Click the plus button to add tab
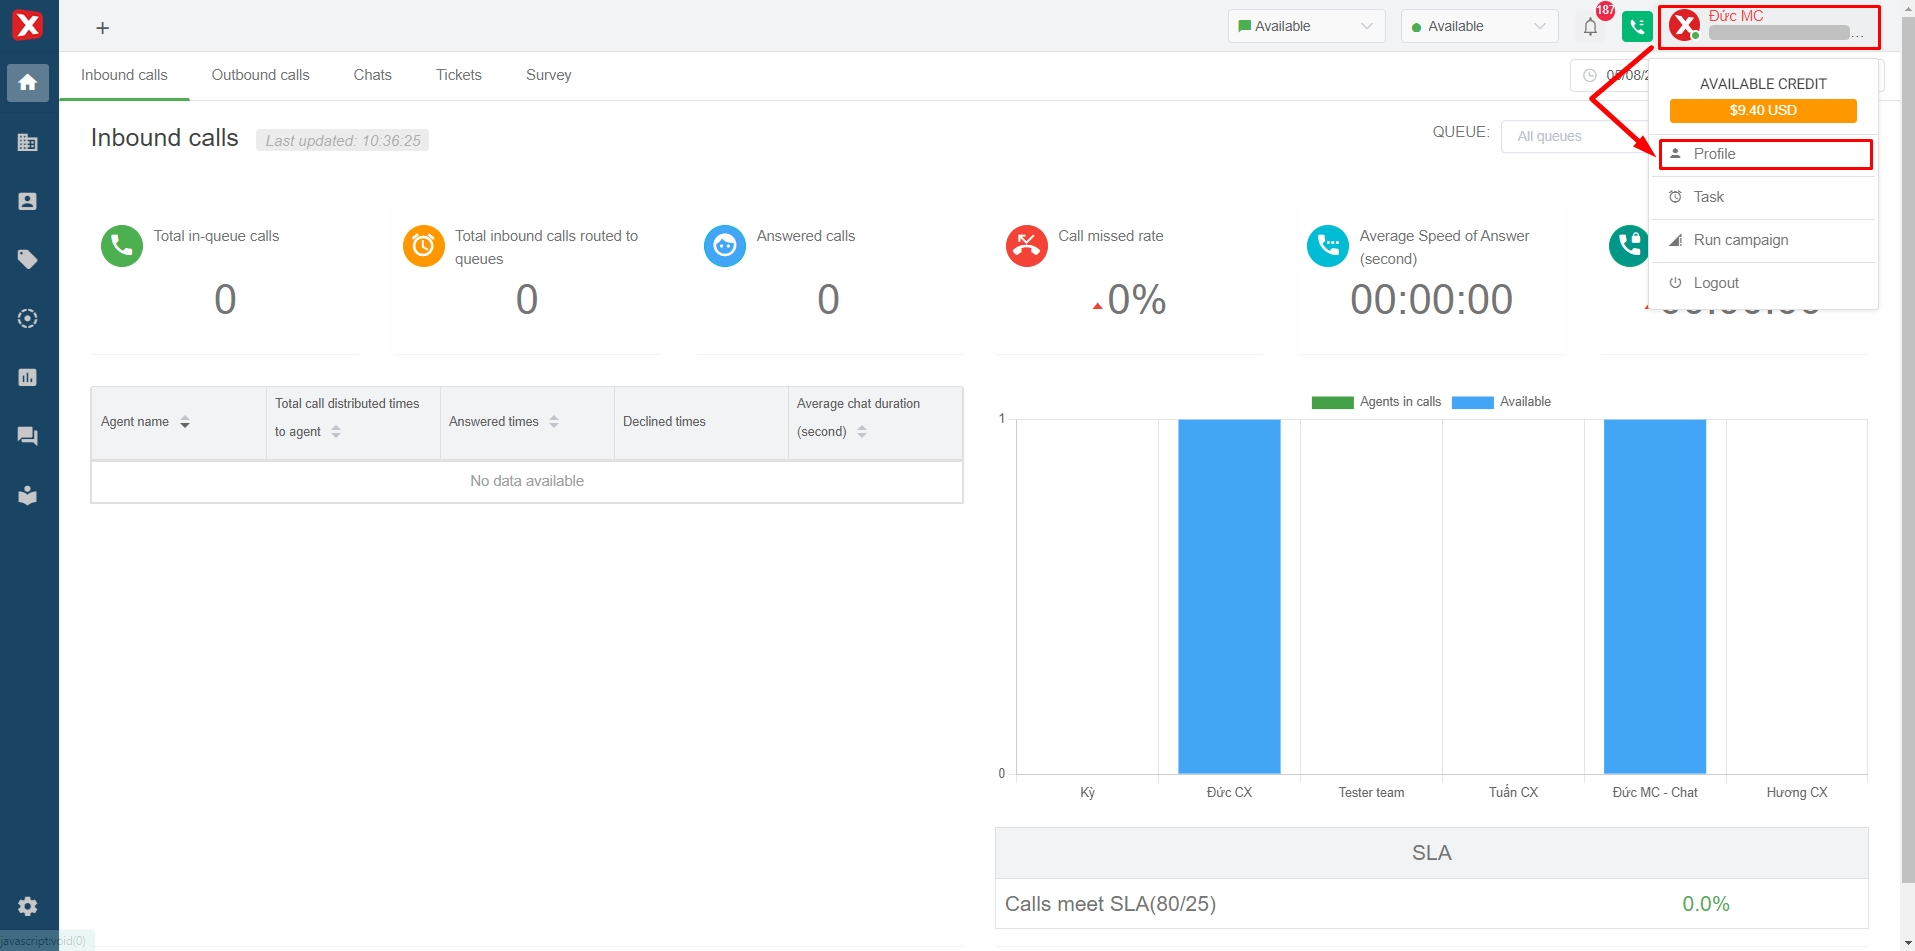The width and height of the screenshot is (1915, 951). (102, 28)
